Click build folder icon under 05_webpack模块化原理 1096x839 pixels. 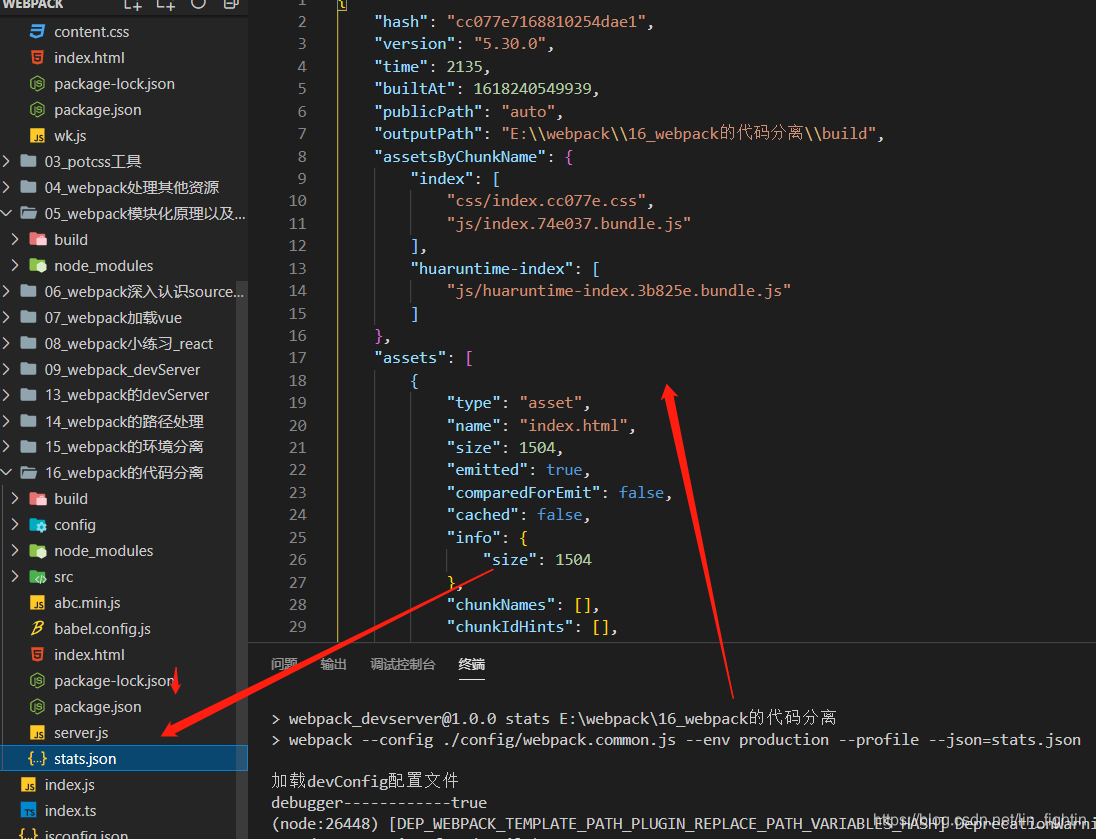click(38, 239)
